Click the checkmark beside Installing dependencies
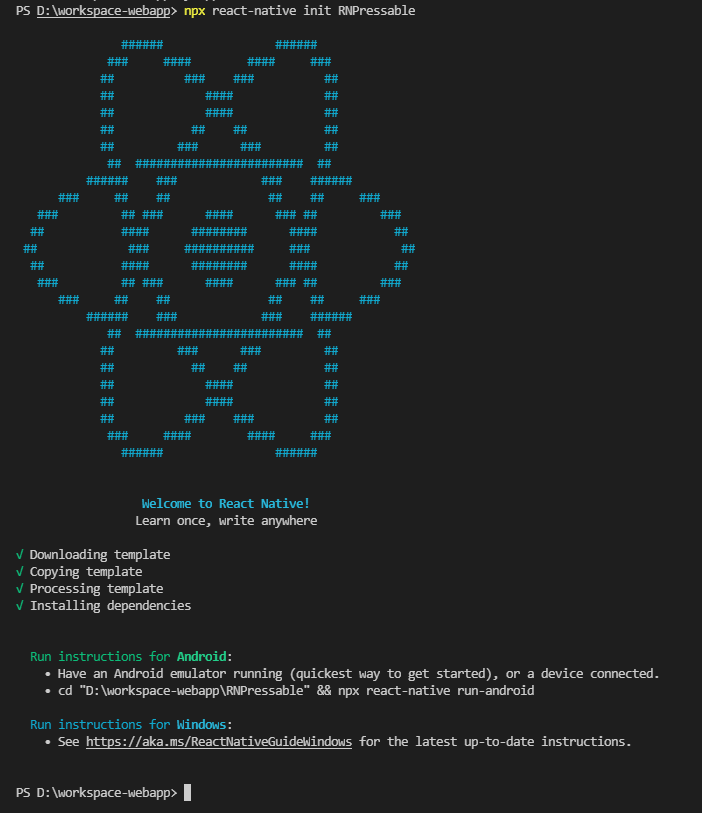Screen dimensions: 702x813 pos(20,606)
